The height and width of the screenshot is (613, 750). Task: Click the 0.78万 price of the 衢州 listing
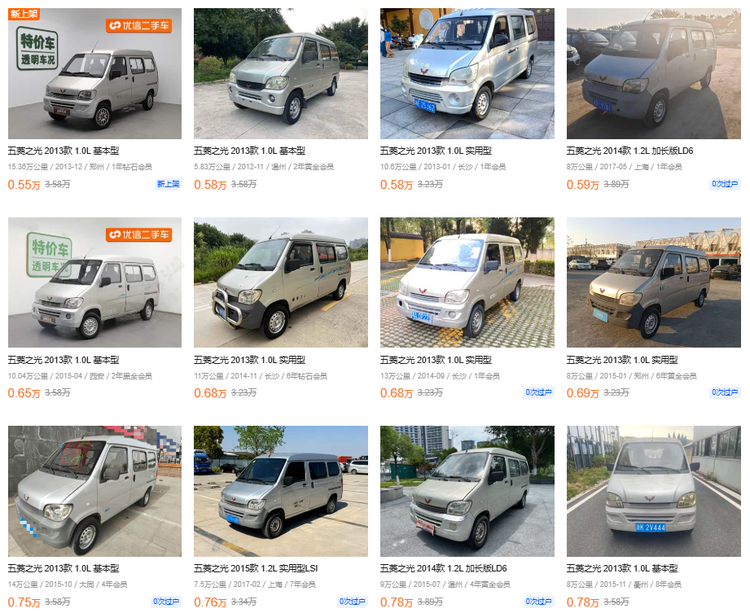[x=583, y=602]
